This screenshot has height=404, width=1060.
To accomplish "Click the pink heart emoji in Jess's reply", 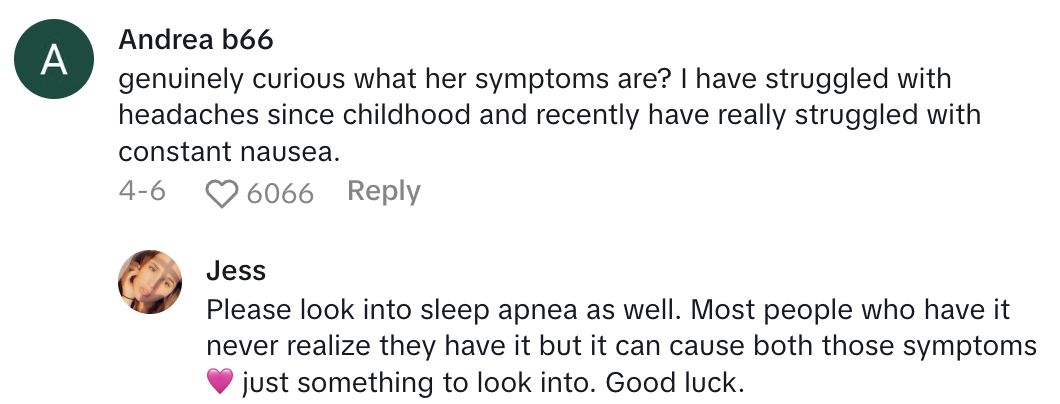I will [x=220, y=381].
